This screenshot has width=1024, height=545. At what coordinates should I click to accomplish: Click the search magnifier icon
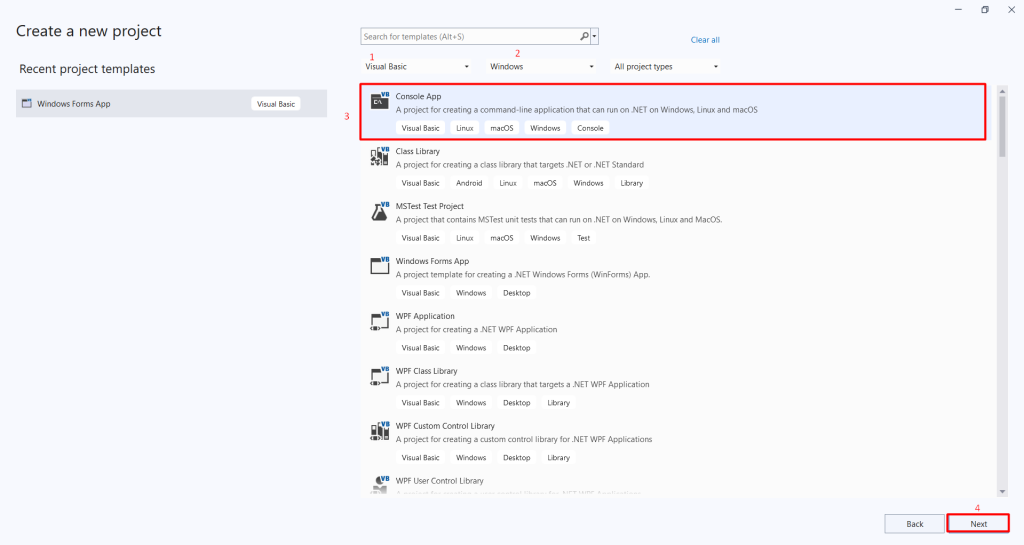[x=584, y=37]
